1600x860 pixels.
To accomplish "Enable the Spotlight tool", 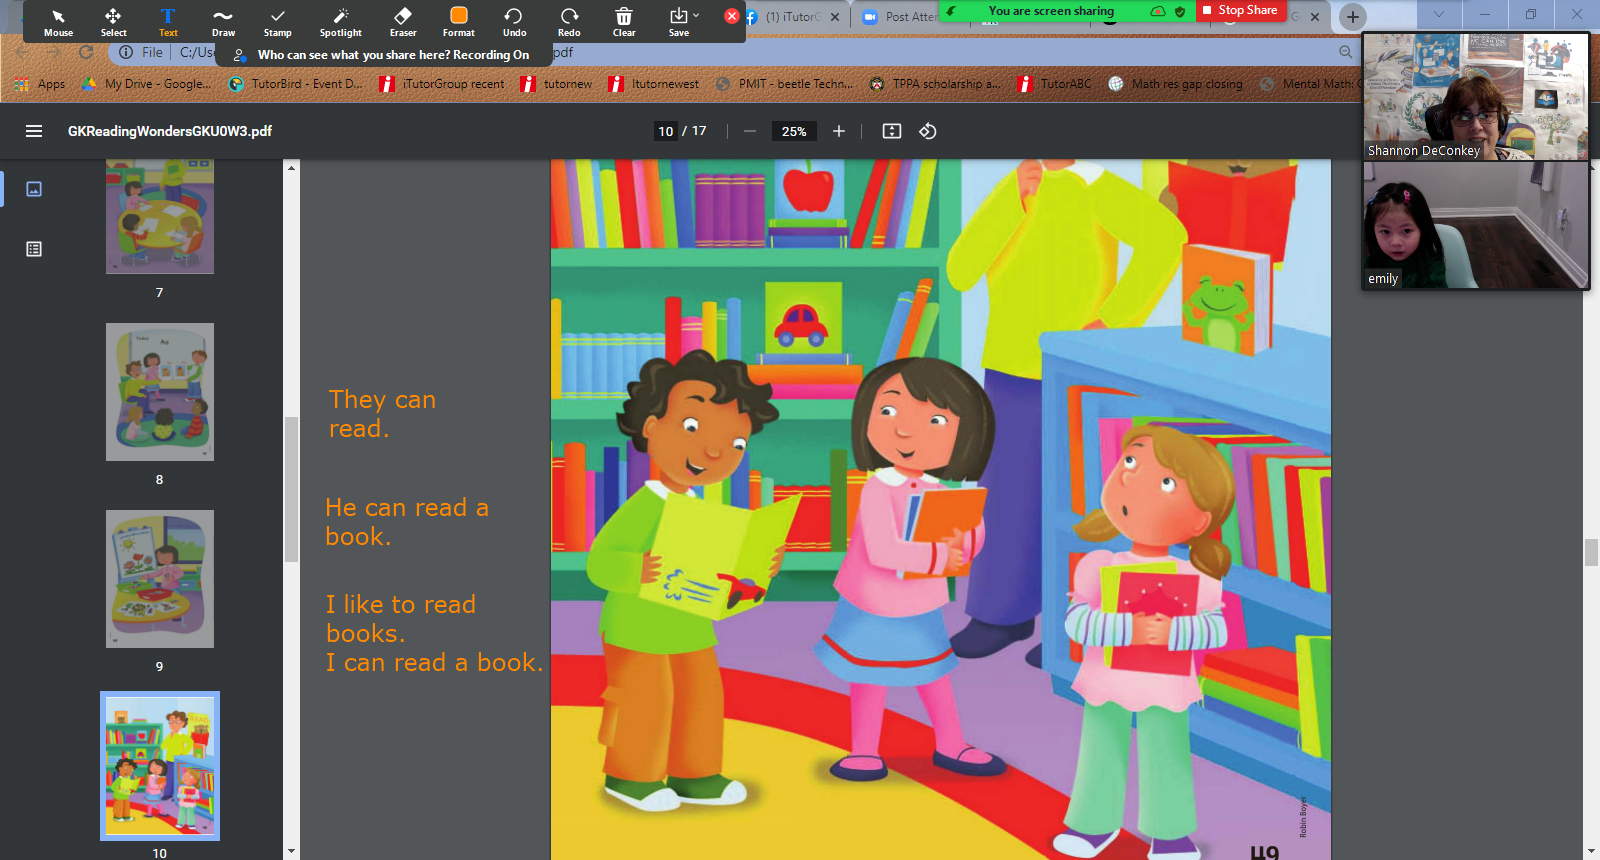I will coord(340,22).
